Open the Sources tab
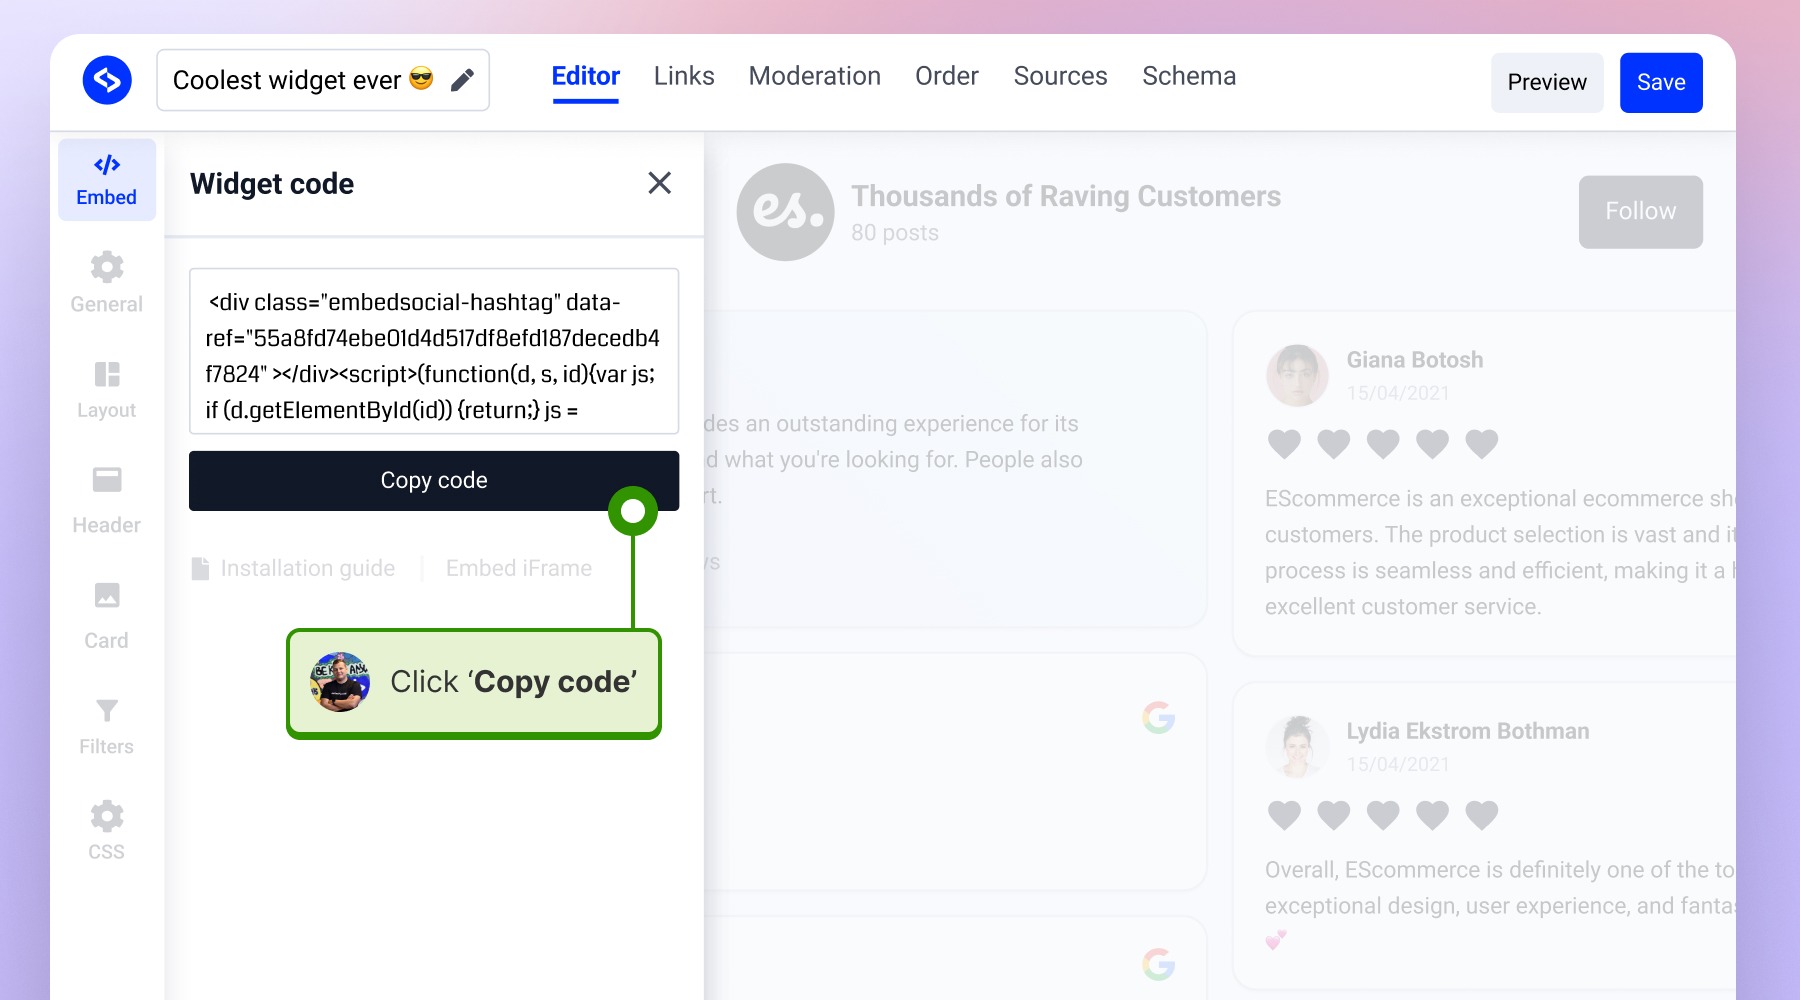Image resolution: width=1800 pixels, height=1000 pixels. pos(1061,77)
